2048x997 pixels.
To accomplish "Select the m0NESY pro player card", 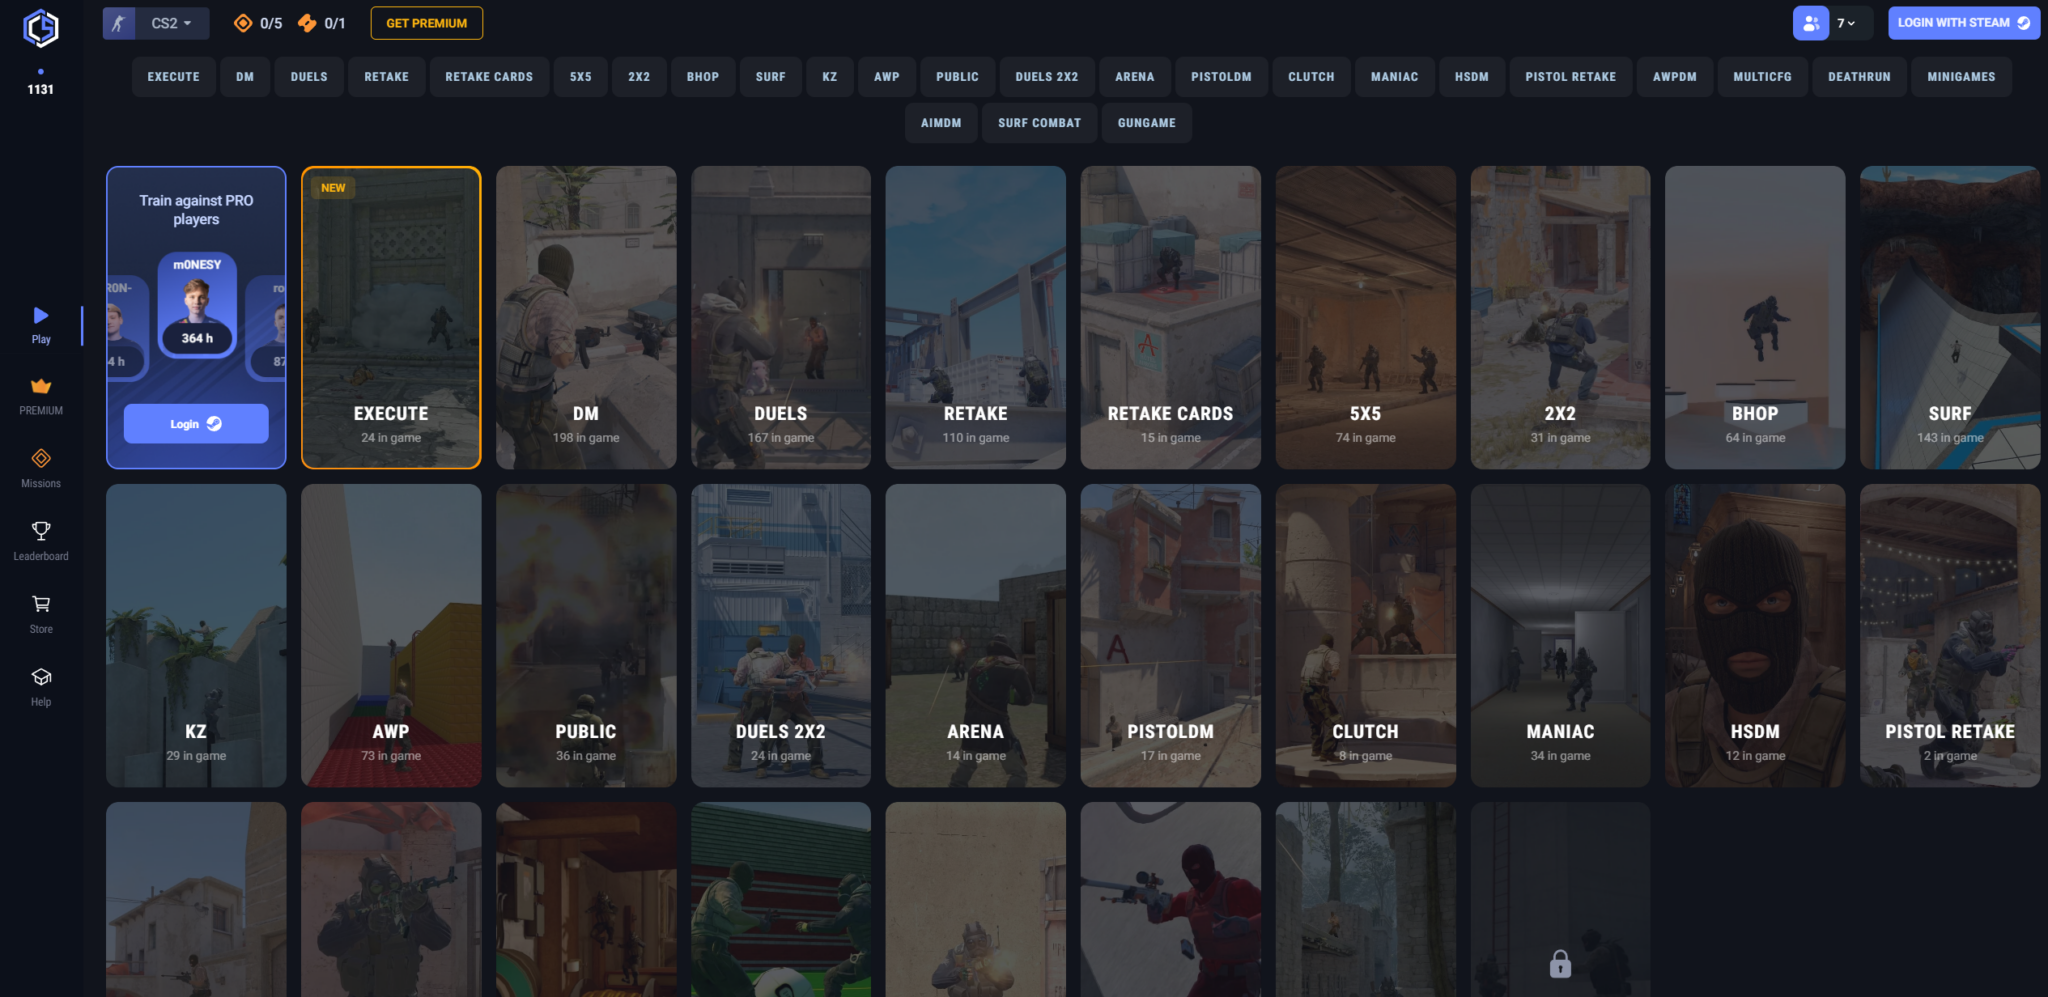I will tap(197, 305).
